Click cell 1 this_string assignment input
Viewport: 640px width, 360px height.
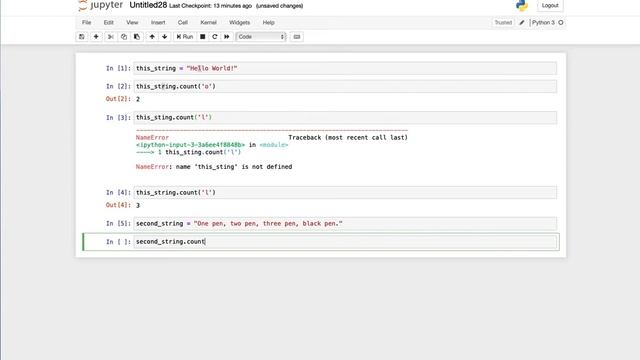tap(345, 68)
